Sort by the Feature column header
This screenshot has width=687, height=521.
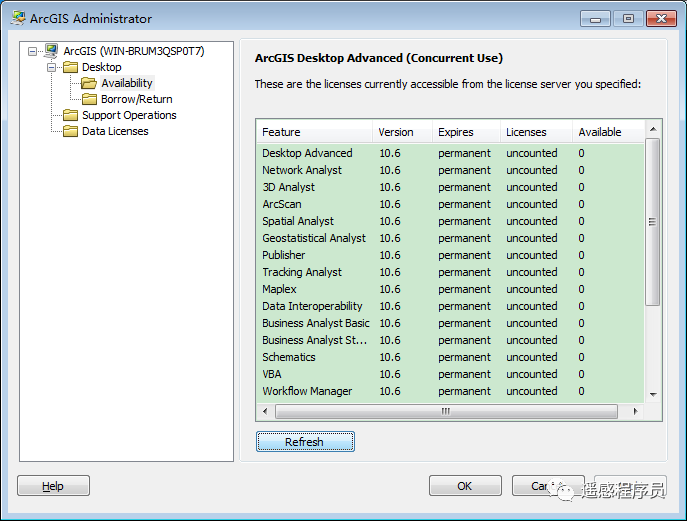pos(315,132)
